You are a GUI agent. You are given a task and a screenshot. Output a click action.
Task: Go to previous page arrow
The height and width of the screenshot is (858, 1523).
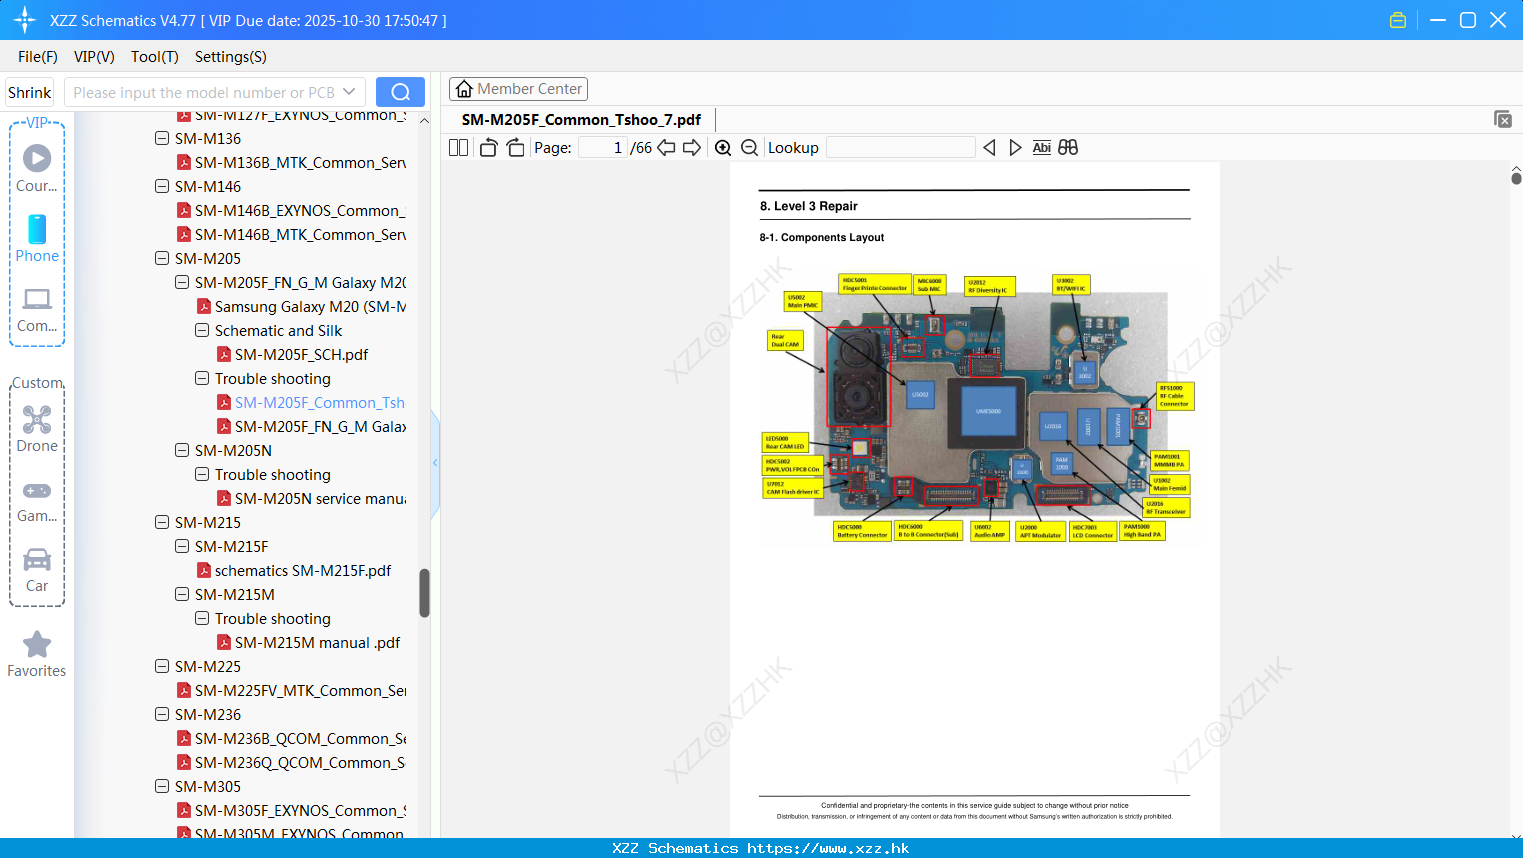[666, 148]
